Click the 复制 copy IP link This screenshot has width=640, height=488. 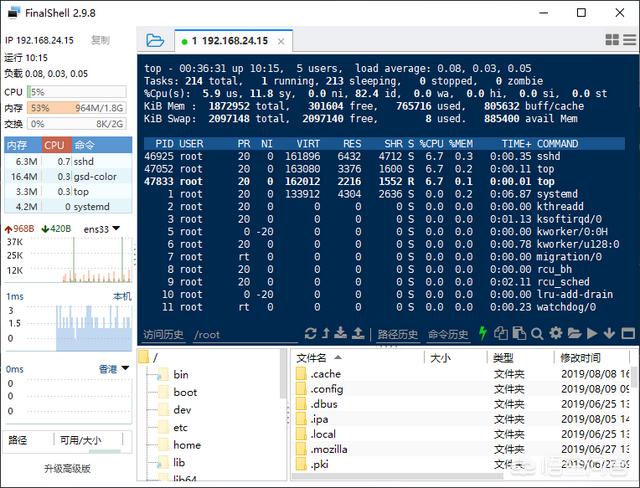[100, 41]
